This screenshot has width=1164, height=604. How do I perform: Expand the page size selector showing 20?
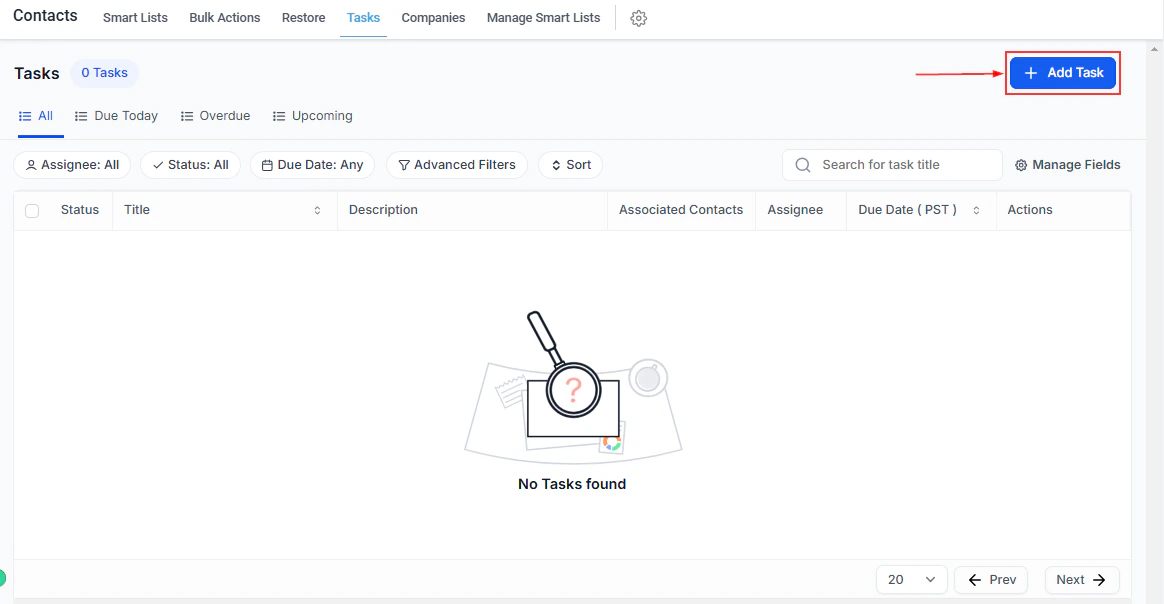(x=912, y=580)
